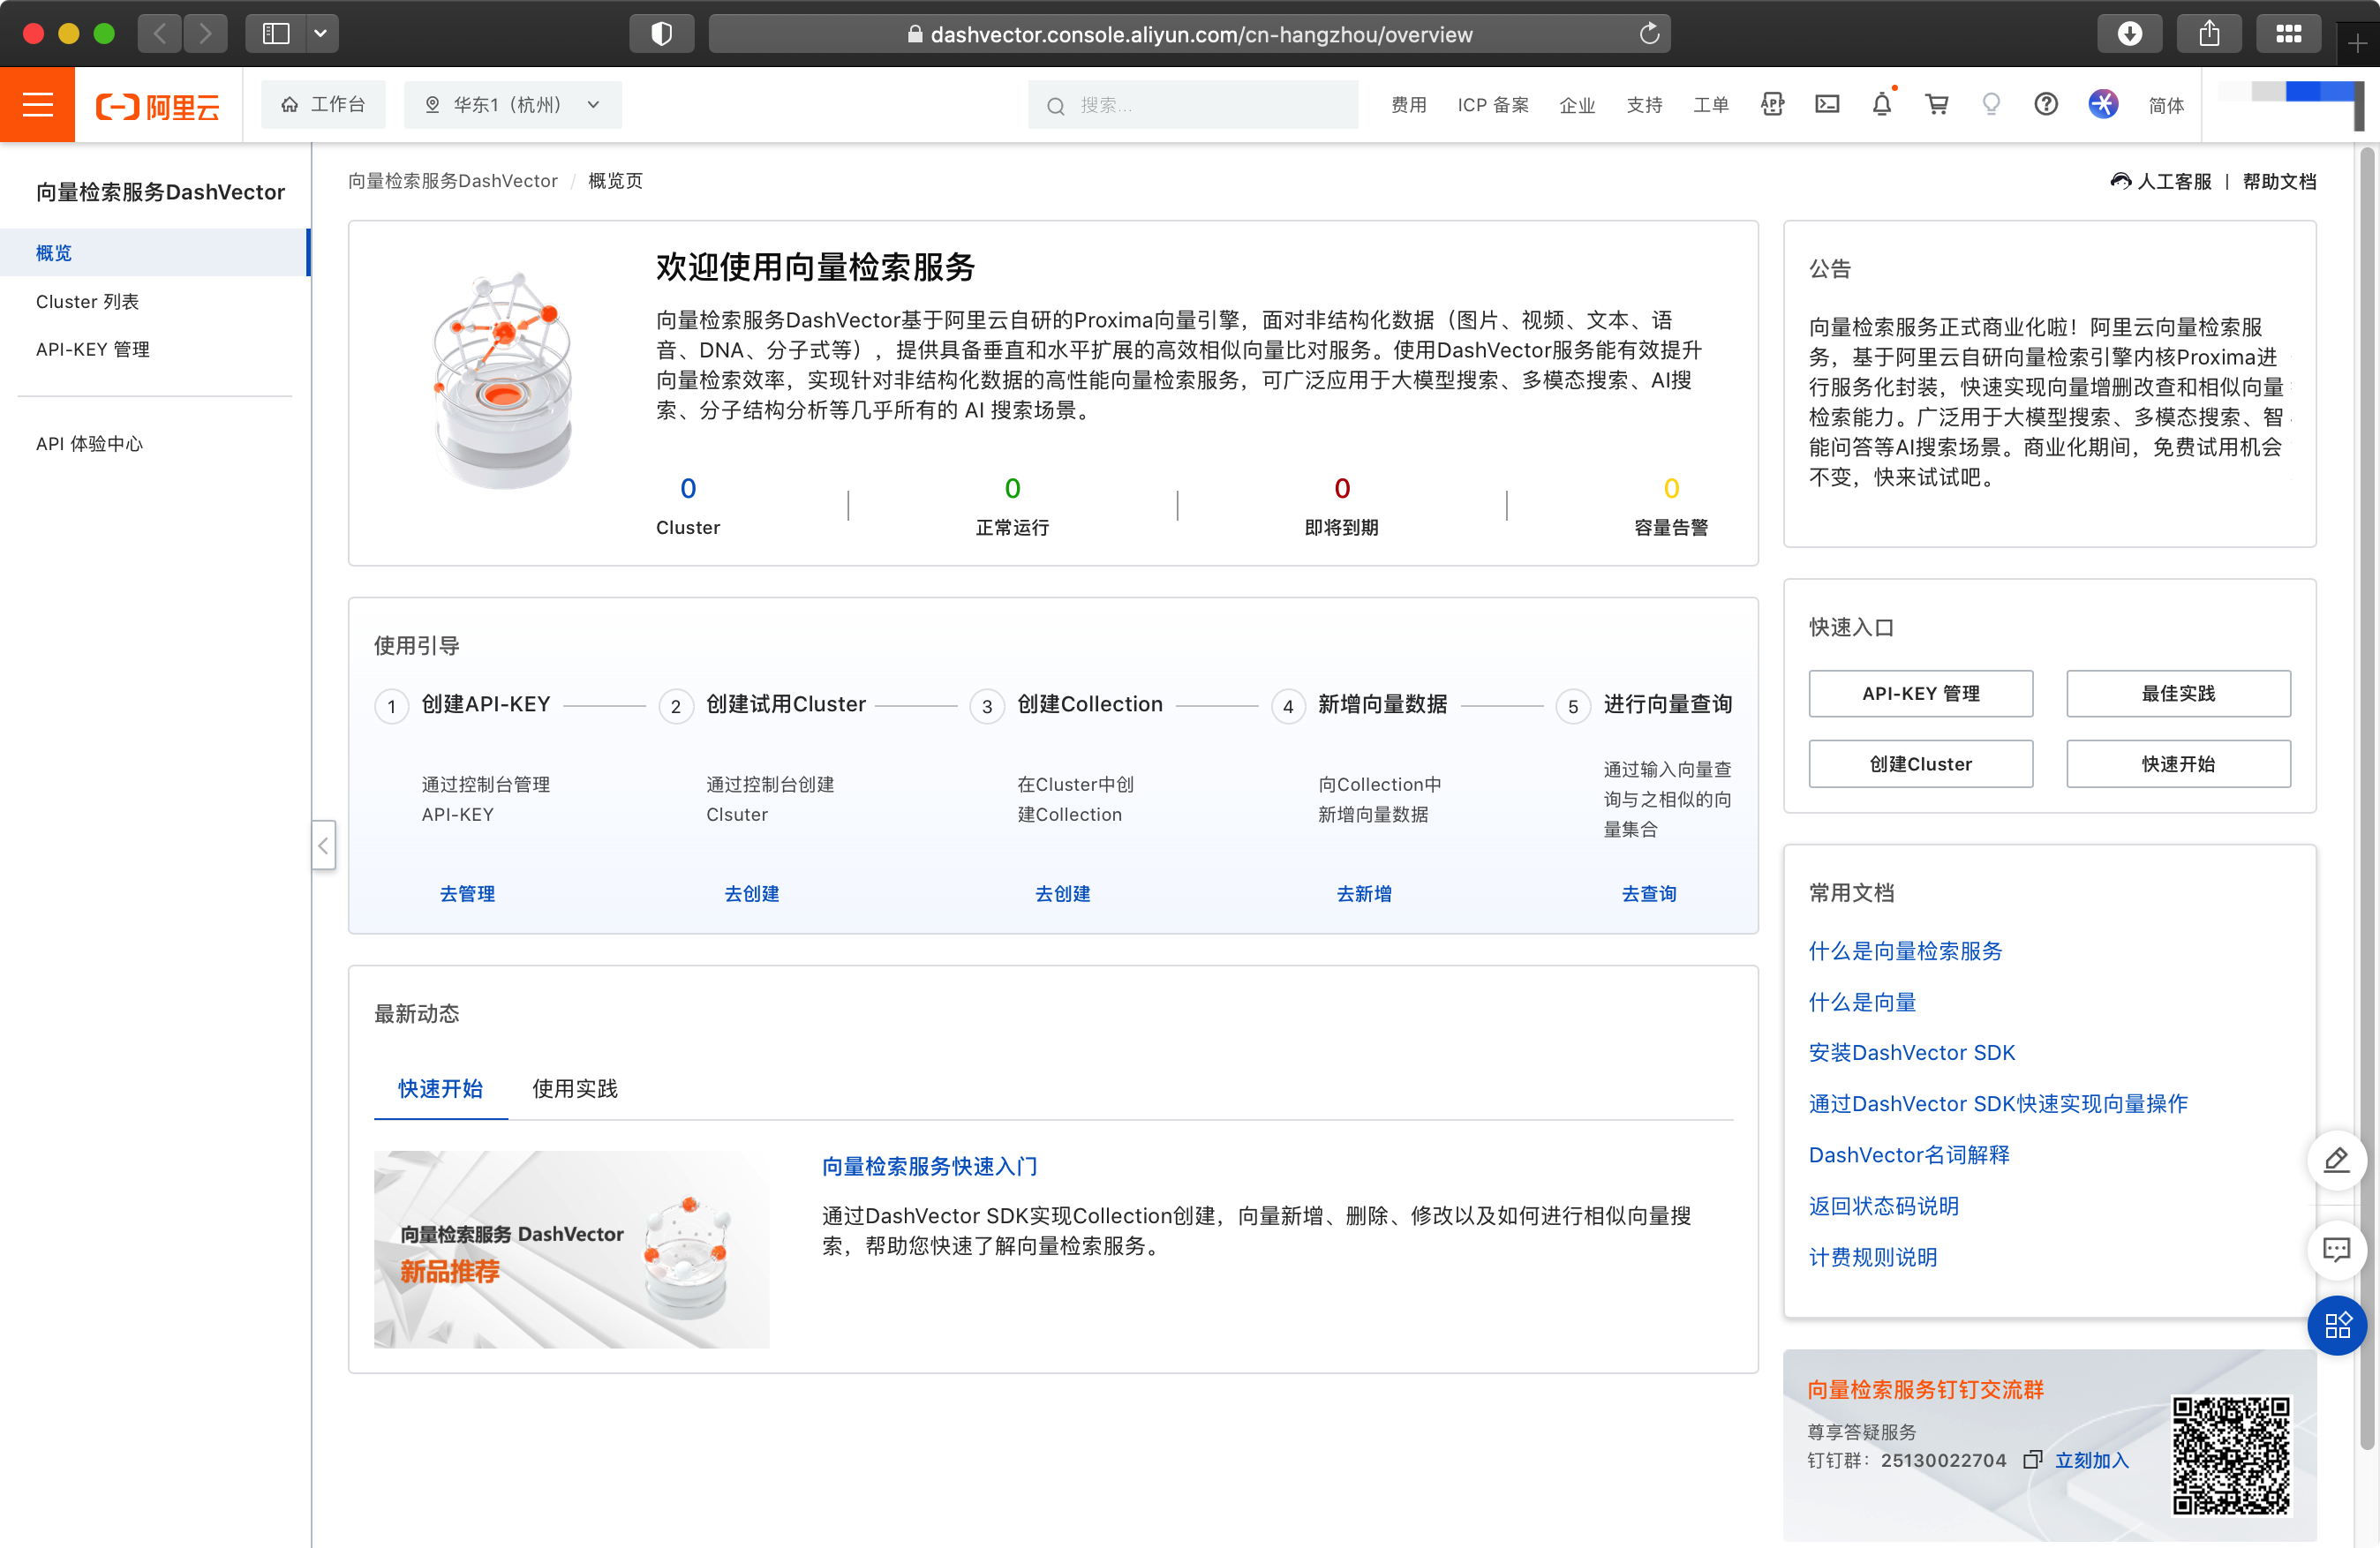Click the shopping cart icon in top bar
2380x1548 pixels.
pyautogui.click(x=1936, y=106)
